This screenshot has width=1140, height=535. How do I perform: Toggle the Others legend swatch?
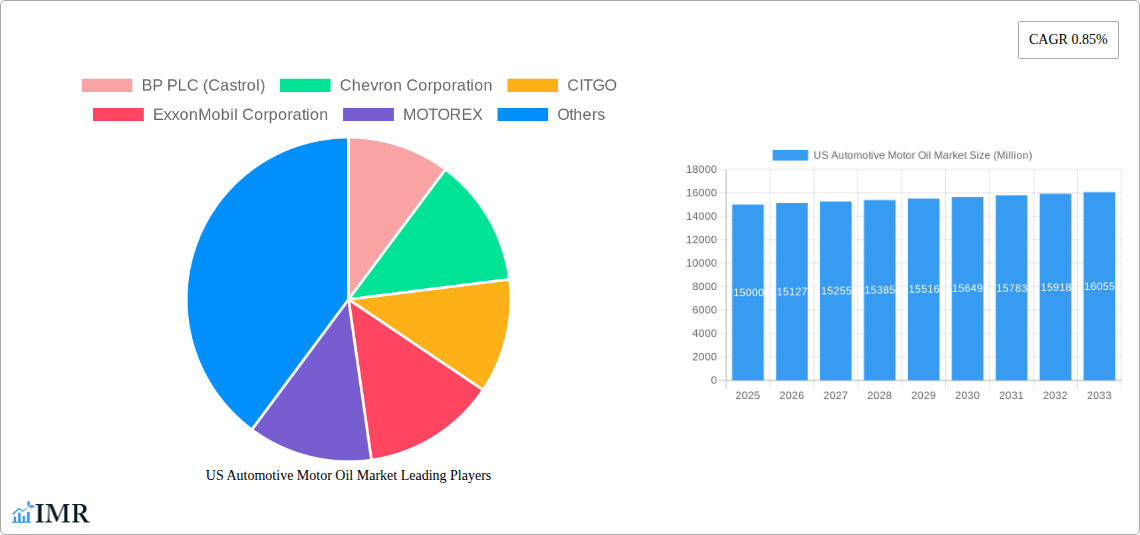(523, 115)
